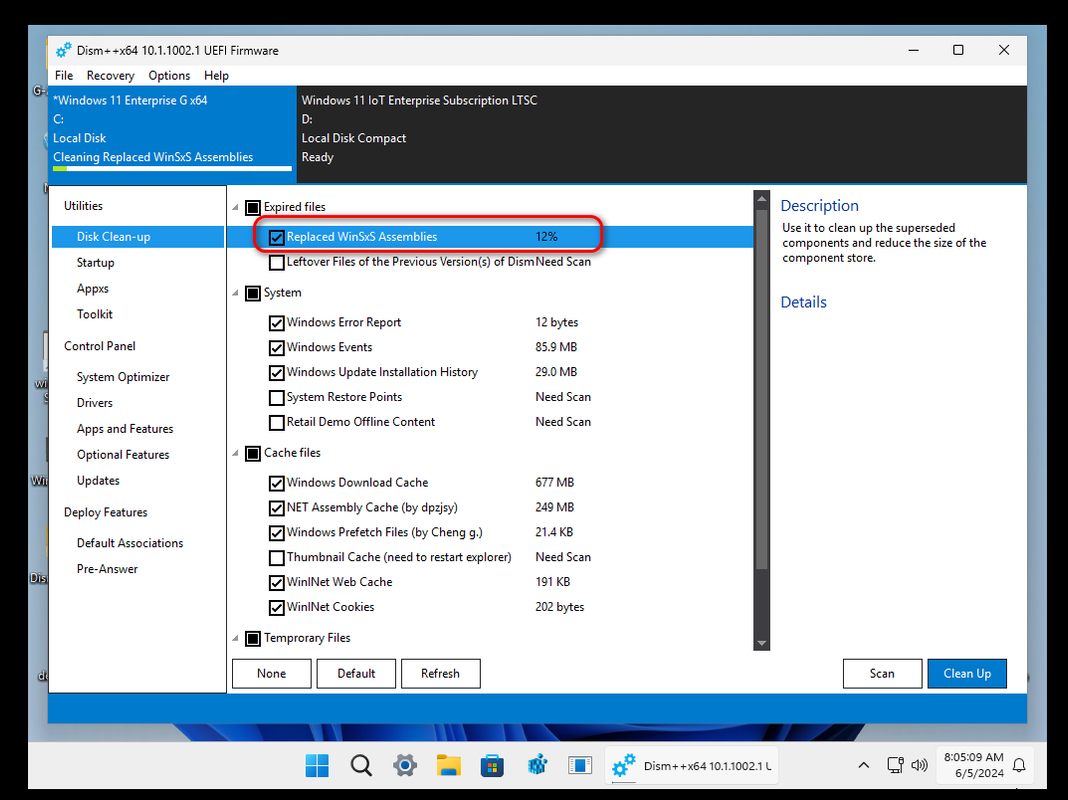Viewport: 1068px width, 800px height.
Task: Open volume speaker tray icon
Action: pos(920,765)
